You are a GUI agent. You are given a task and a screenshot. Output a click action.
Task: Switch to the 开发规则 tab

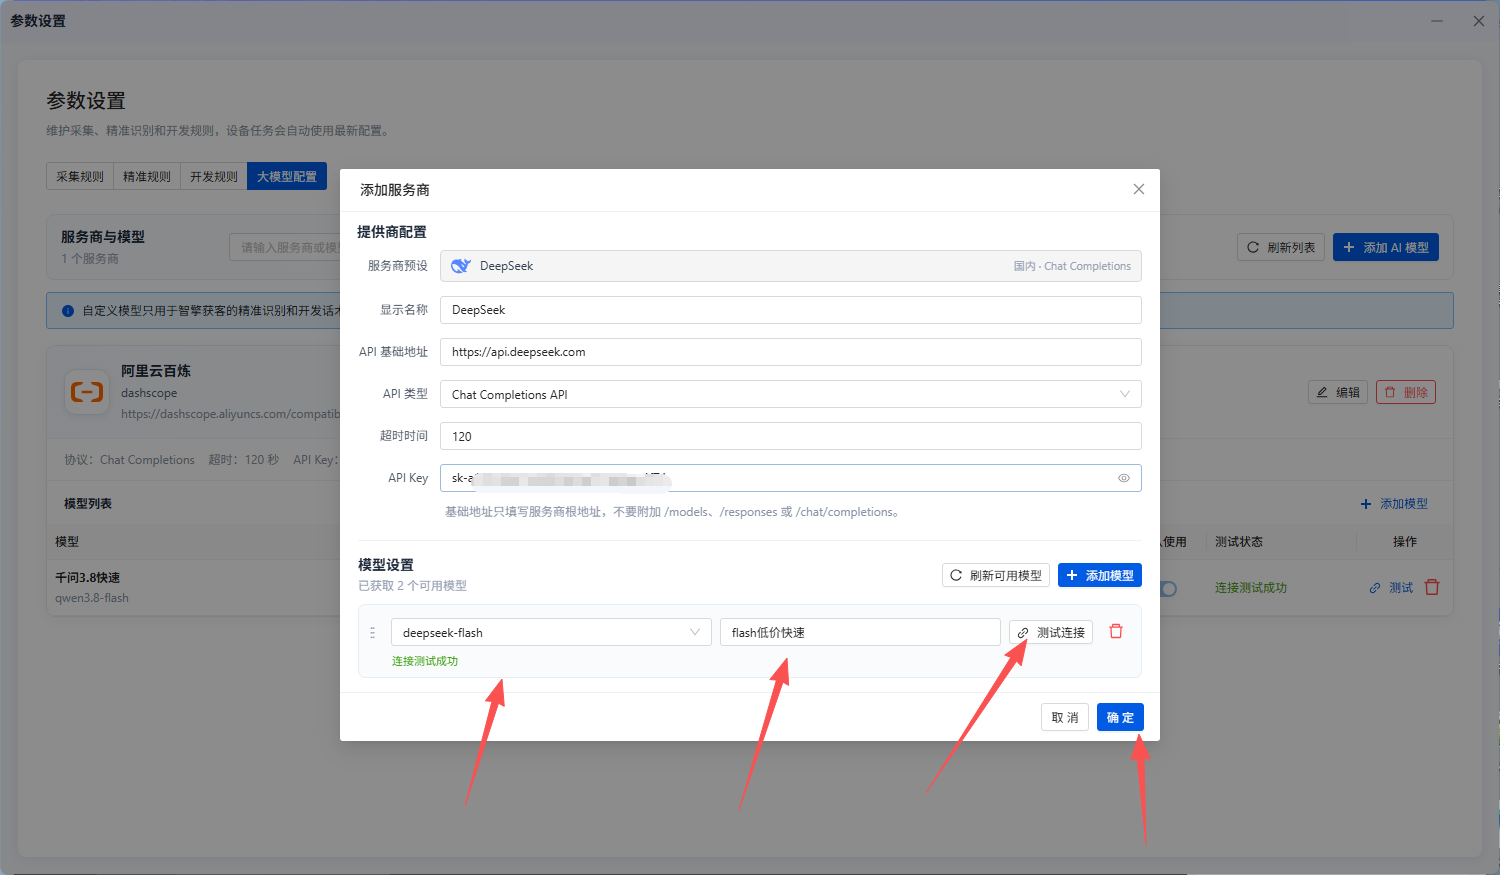[x=214, y=176]
